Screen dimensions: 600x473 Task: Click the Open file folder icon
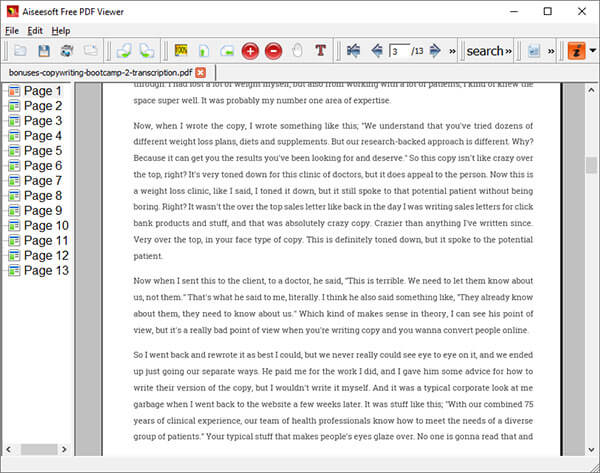(x=20, y=51)
